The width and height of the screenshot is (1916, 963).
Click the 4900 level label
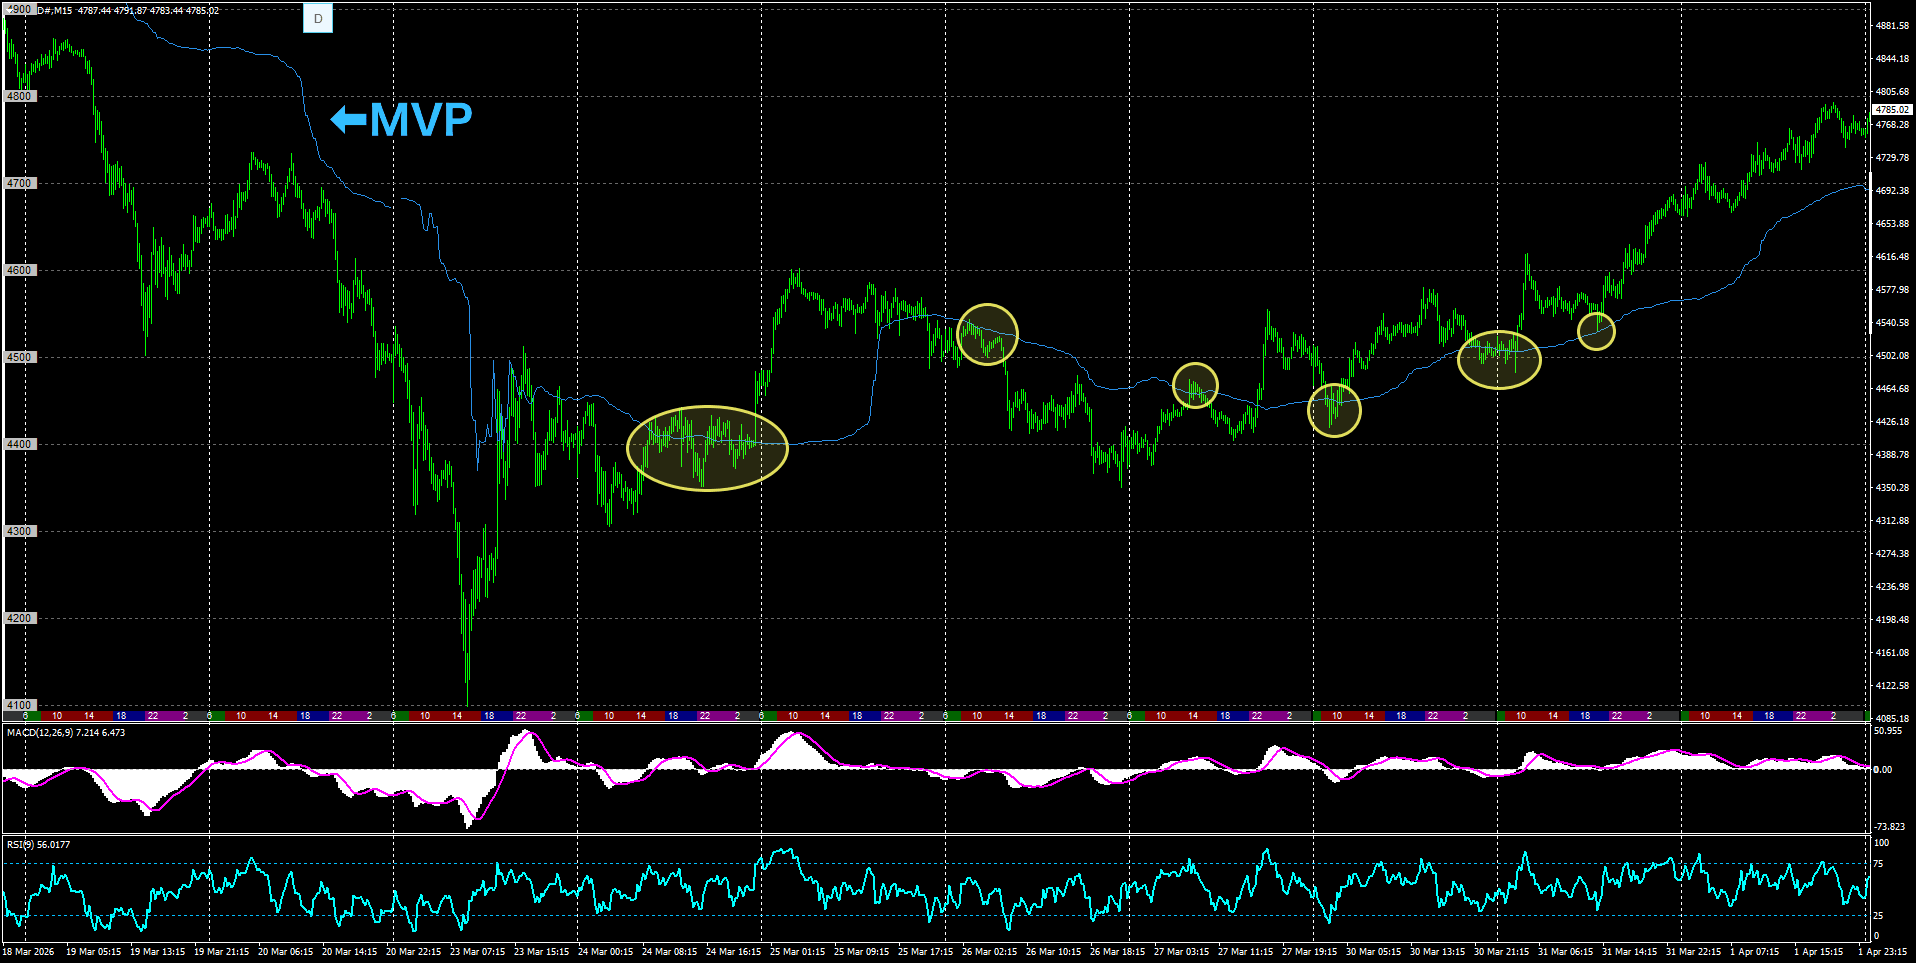tap(19, 9)
